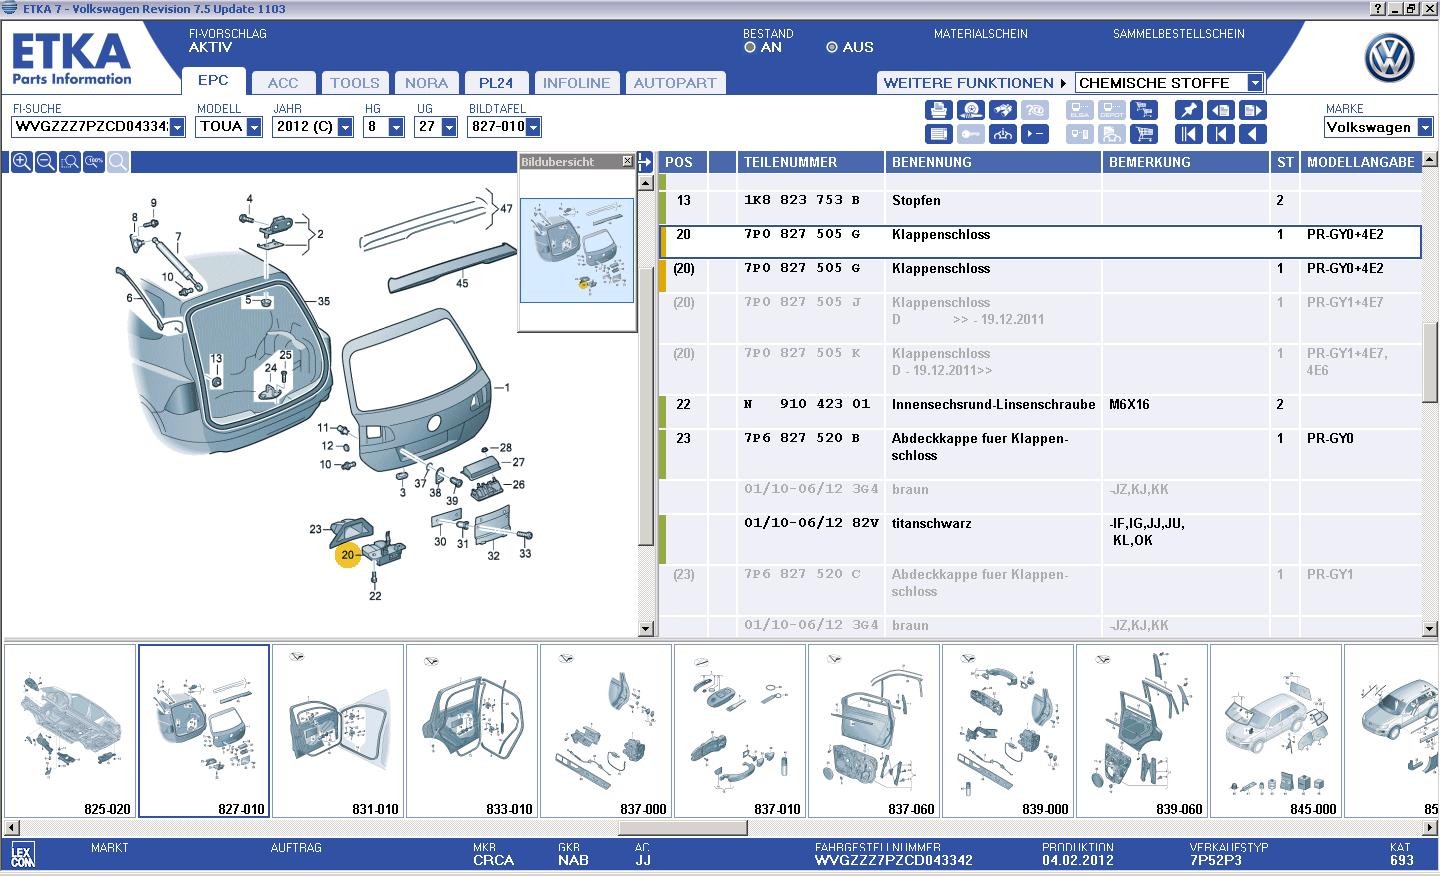Click the zoom out magnifier icon

pyautogui.click(x=45, y=162)
